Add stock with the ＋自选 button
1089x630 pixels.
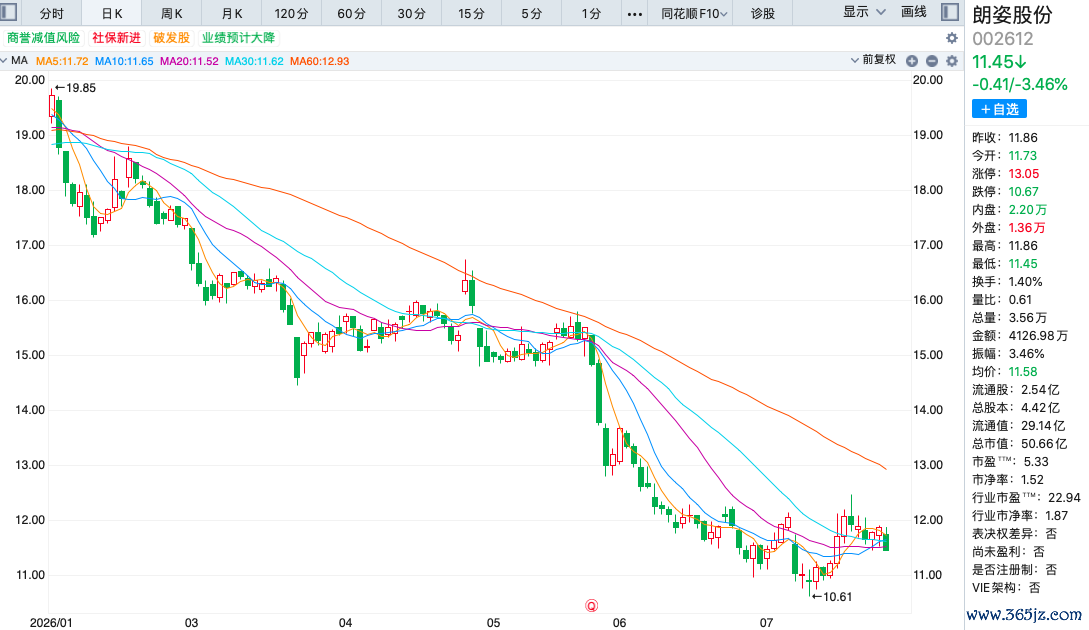(999, 109)
